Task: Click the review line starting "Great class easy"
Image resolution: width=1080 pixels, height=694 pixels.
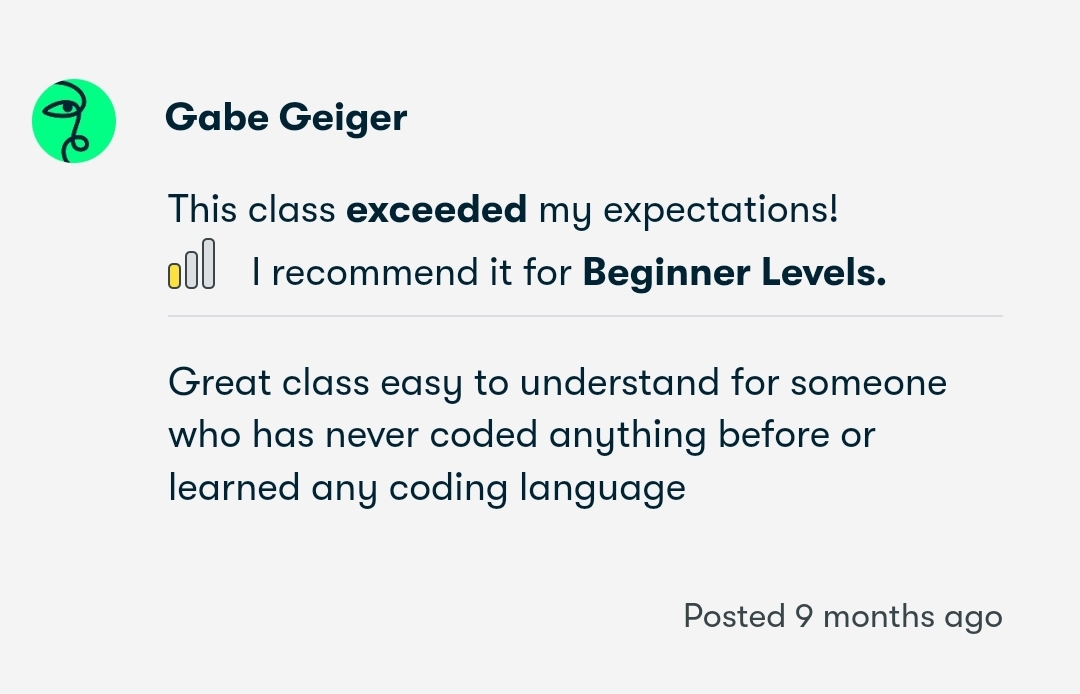Action: coord(556,383)
